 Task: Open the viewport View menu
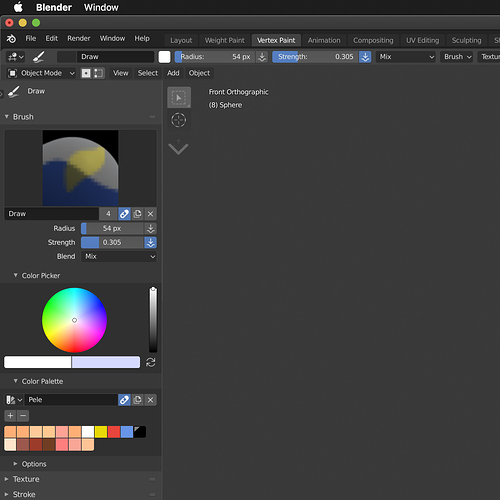[x=120, y=73]
